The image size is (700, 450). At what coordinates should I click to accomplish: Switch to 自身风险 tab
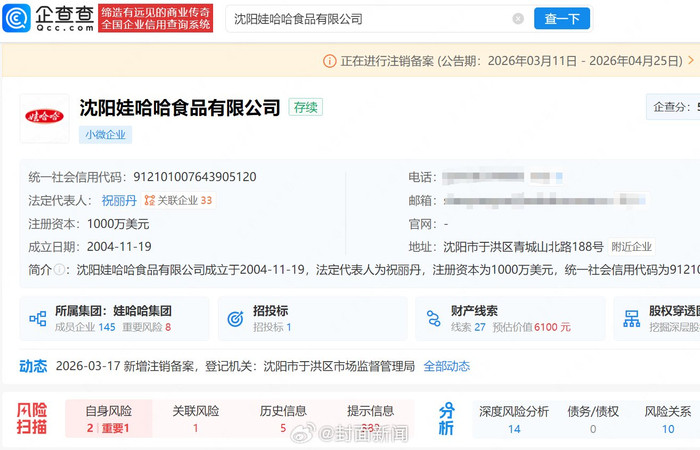tap(108, 419)
